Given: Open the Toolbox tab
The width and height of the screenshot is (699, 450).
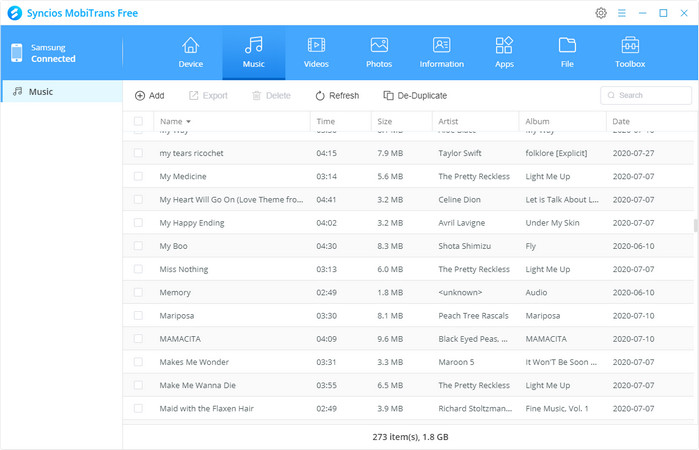Looking at the screenshot, I should (630, 53).
